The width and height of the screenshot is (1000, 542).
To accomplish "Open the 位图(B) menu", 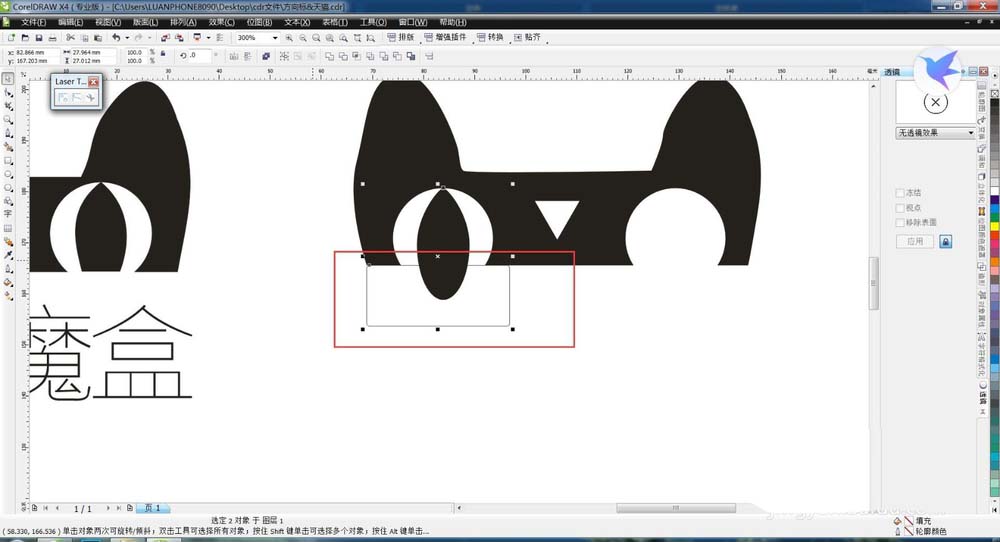I will [259, 22].
